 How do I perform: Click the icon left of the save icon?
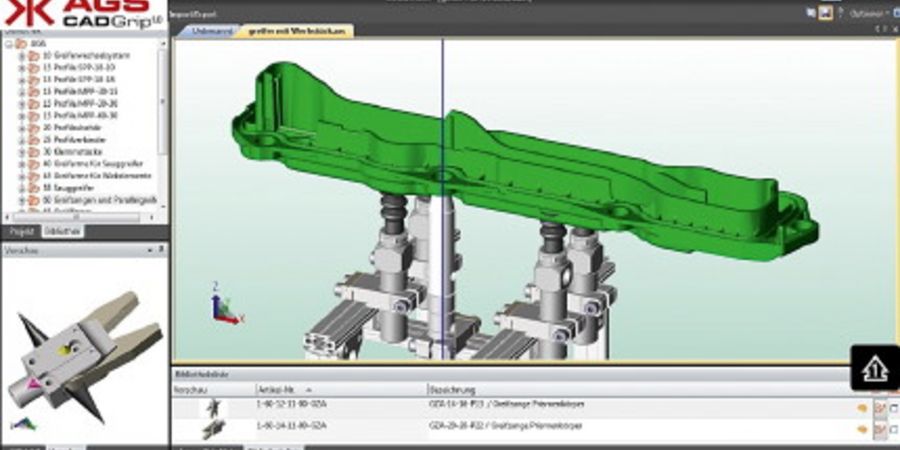click(x=811, y=13)
